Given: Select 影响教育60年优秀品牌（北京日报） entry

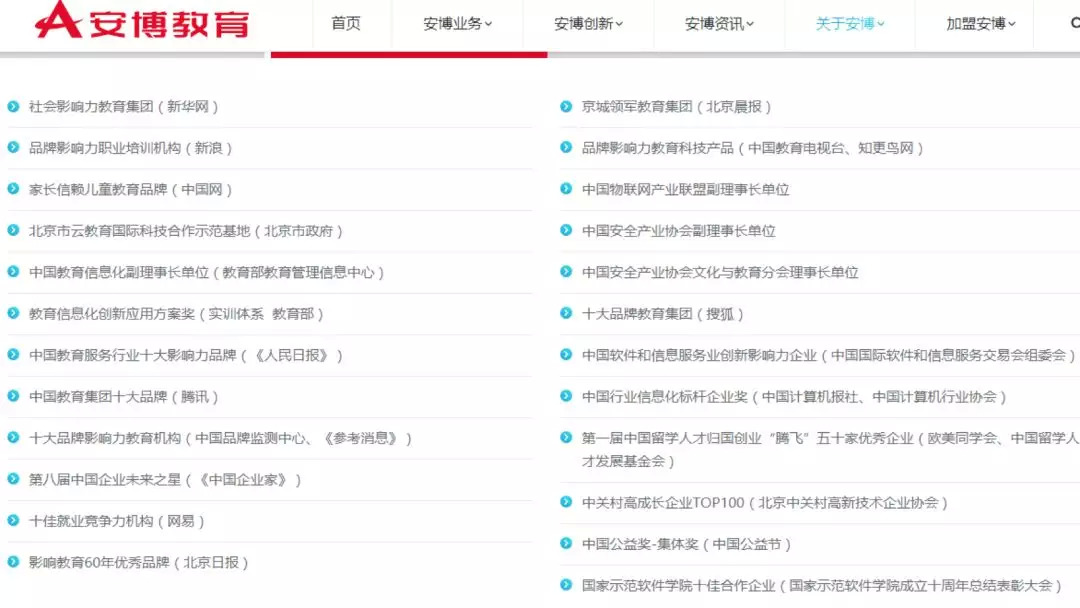Looking at the screenshot, I should 139,563.
